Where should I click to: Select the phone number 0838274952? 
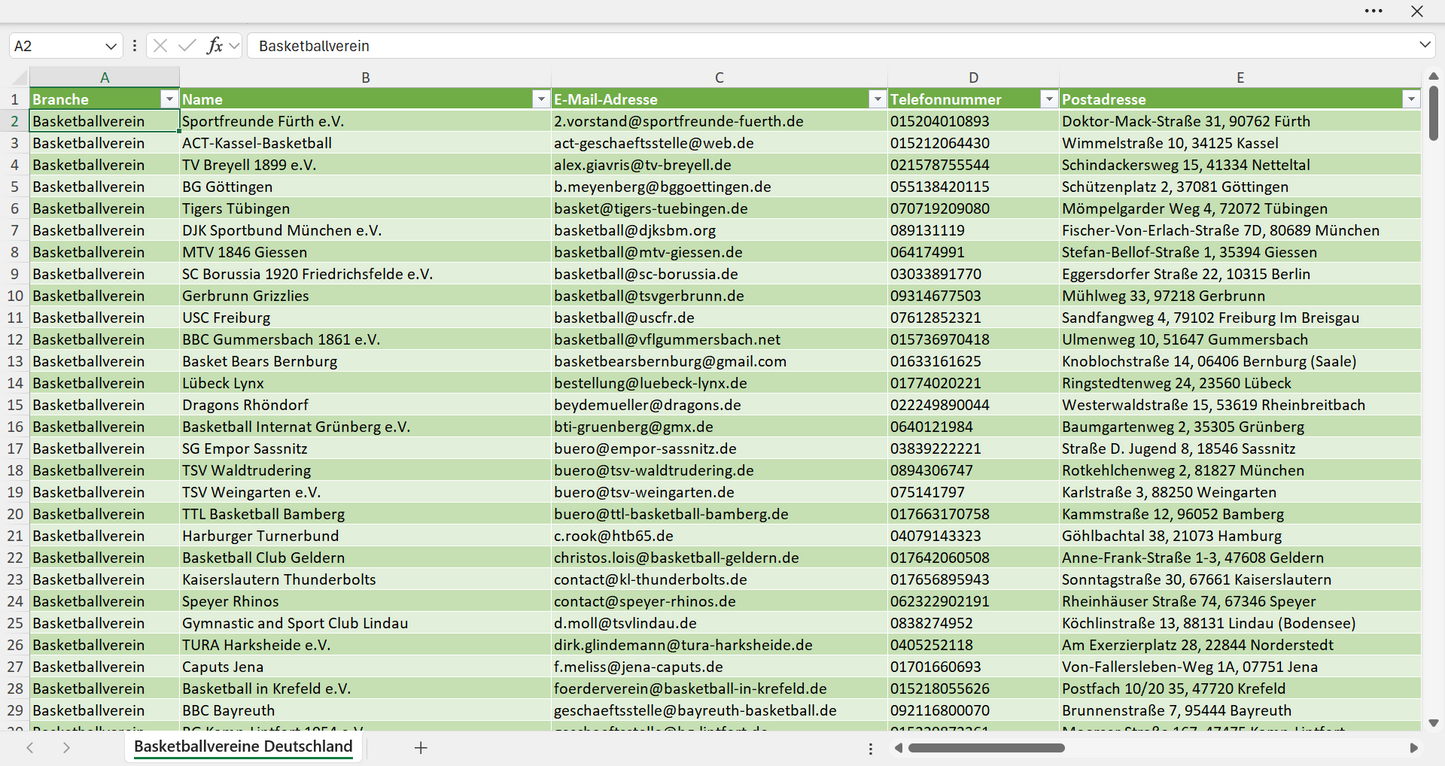[x=974, y=623]
